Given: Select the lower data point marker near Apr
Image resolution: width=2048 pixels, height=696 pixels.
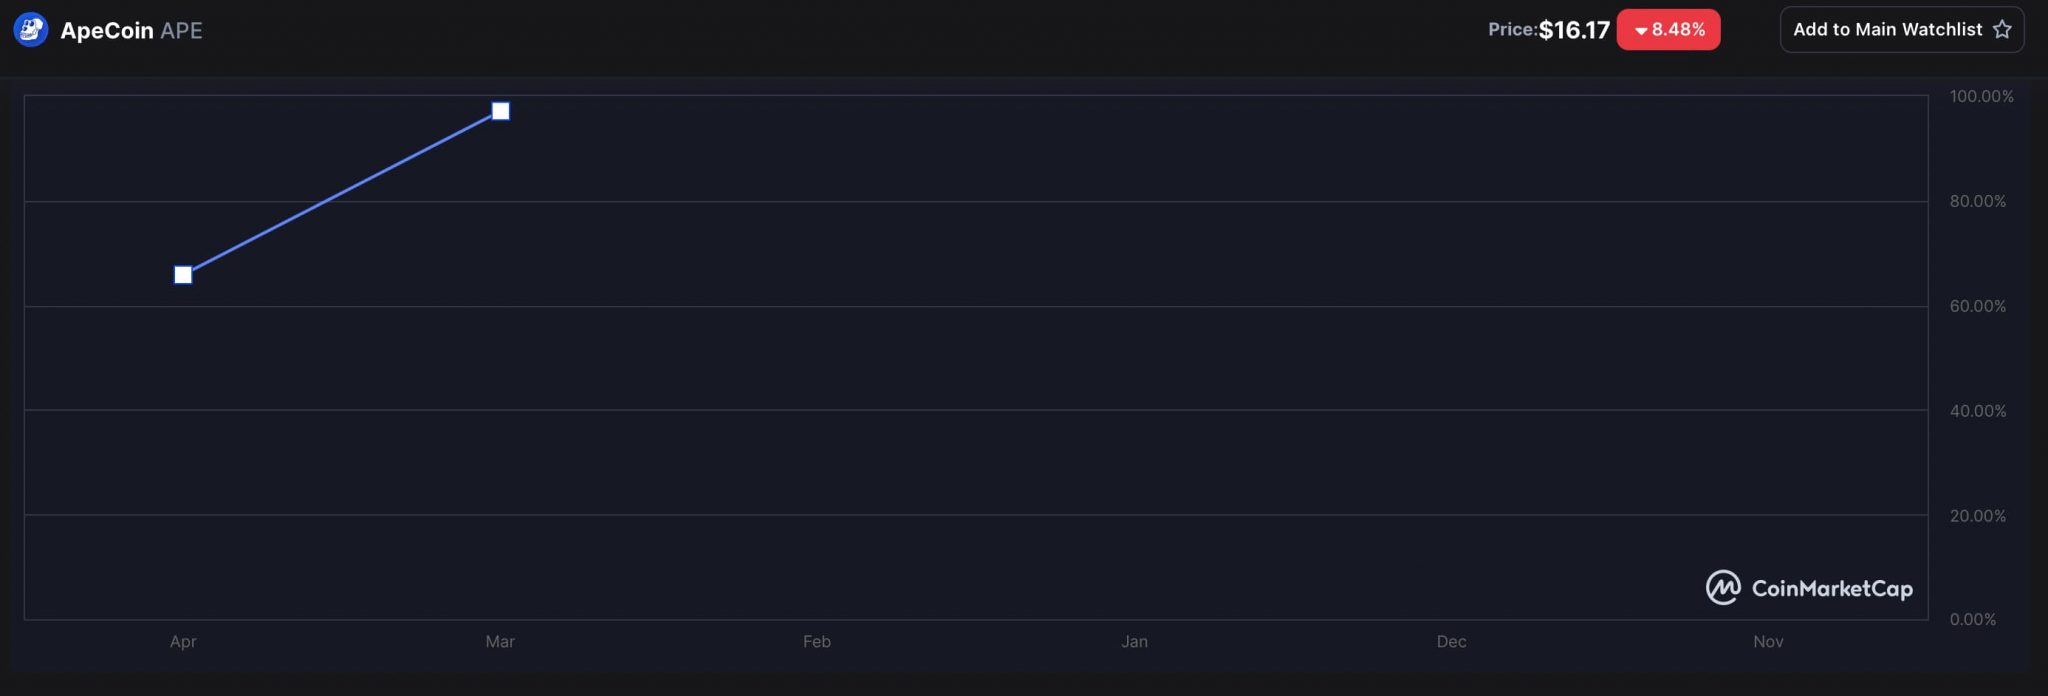Looking at the screenshot, I should tap(183, 274).
